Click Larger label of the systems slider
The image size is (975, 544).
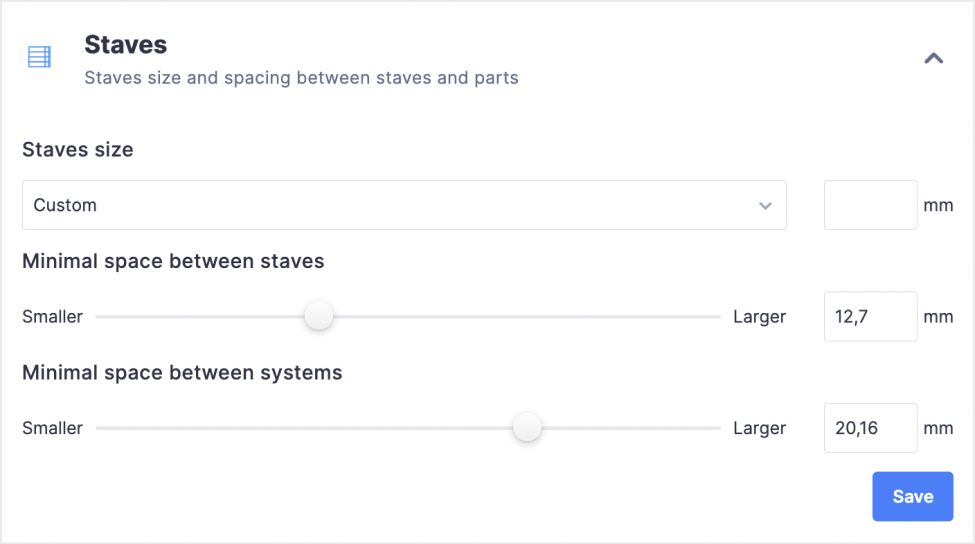pos(759,428)
